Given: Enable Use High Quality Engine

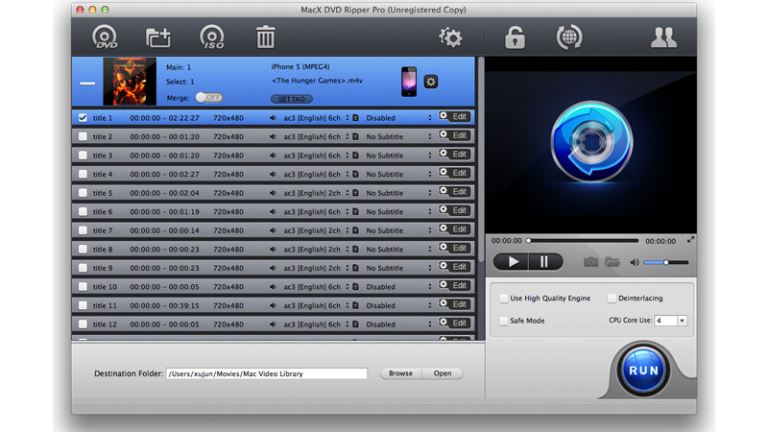Looking at the screenshot, I should 504,298.
